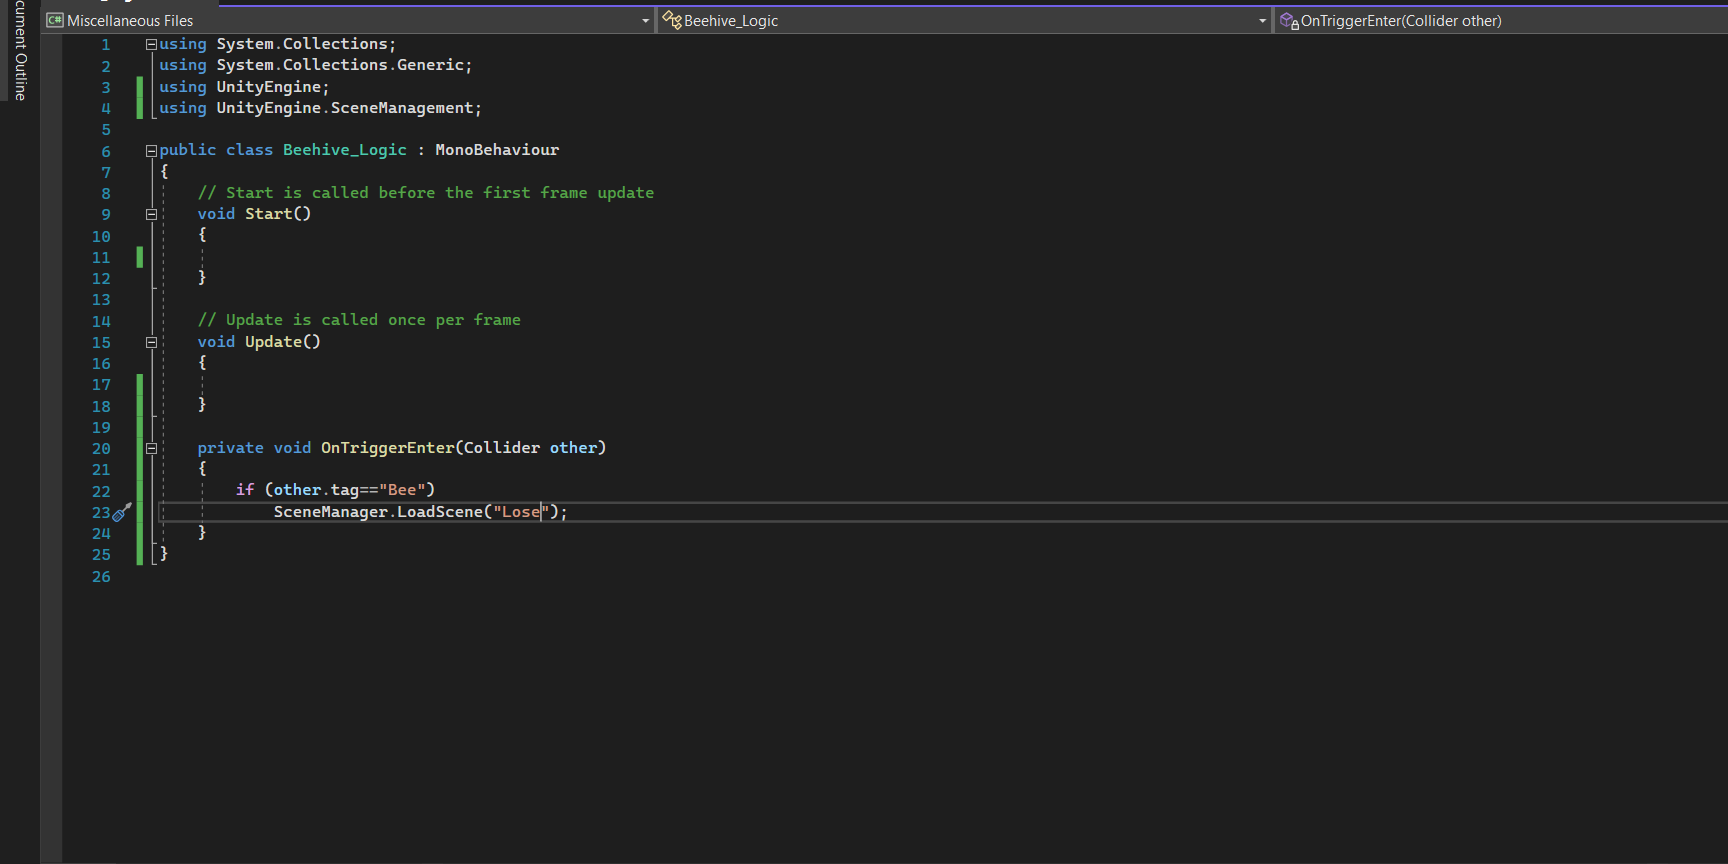Collapse the Beehive_Logic class block
Screen dimensions: 1728x864
click(151, 151)
